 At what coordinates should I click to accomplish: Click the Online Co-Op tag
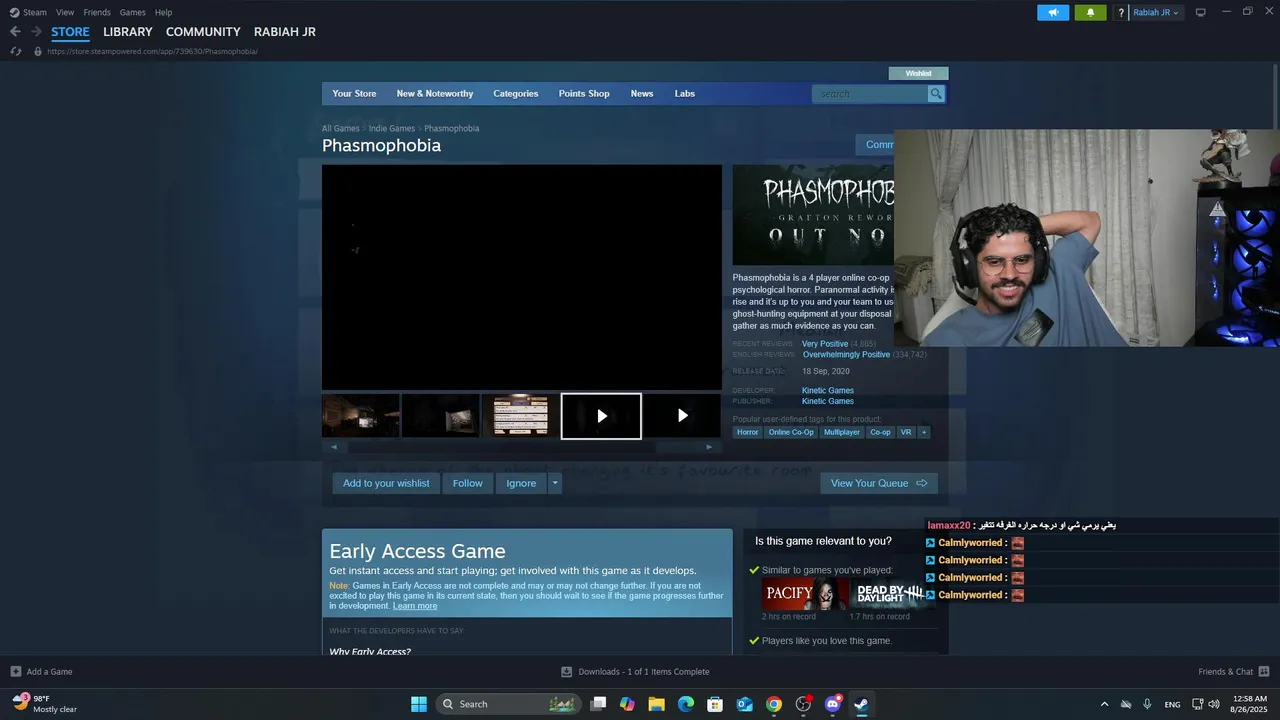791,432
